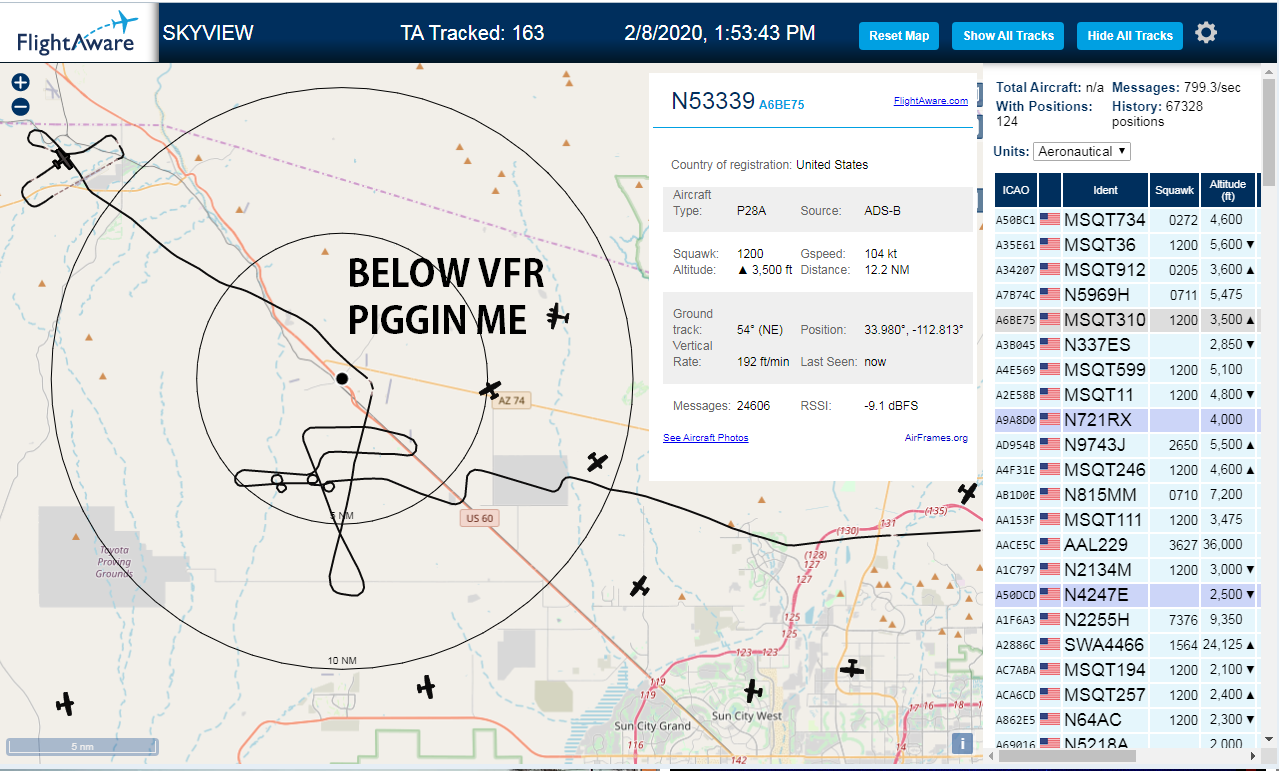Screen dimensions: 1279x771
Task: Click the FlightAware logo
Action: pos(78,32)
